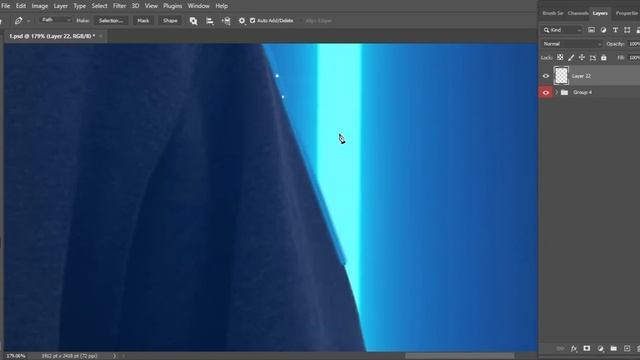Filter layers by adjustment layers icon
The image size is (640, 360).
pyautogui.click(x=603, y=30)
